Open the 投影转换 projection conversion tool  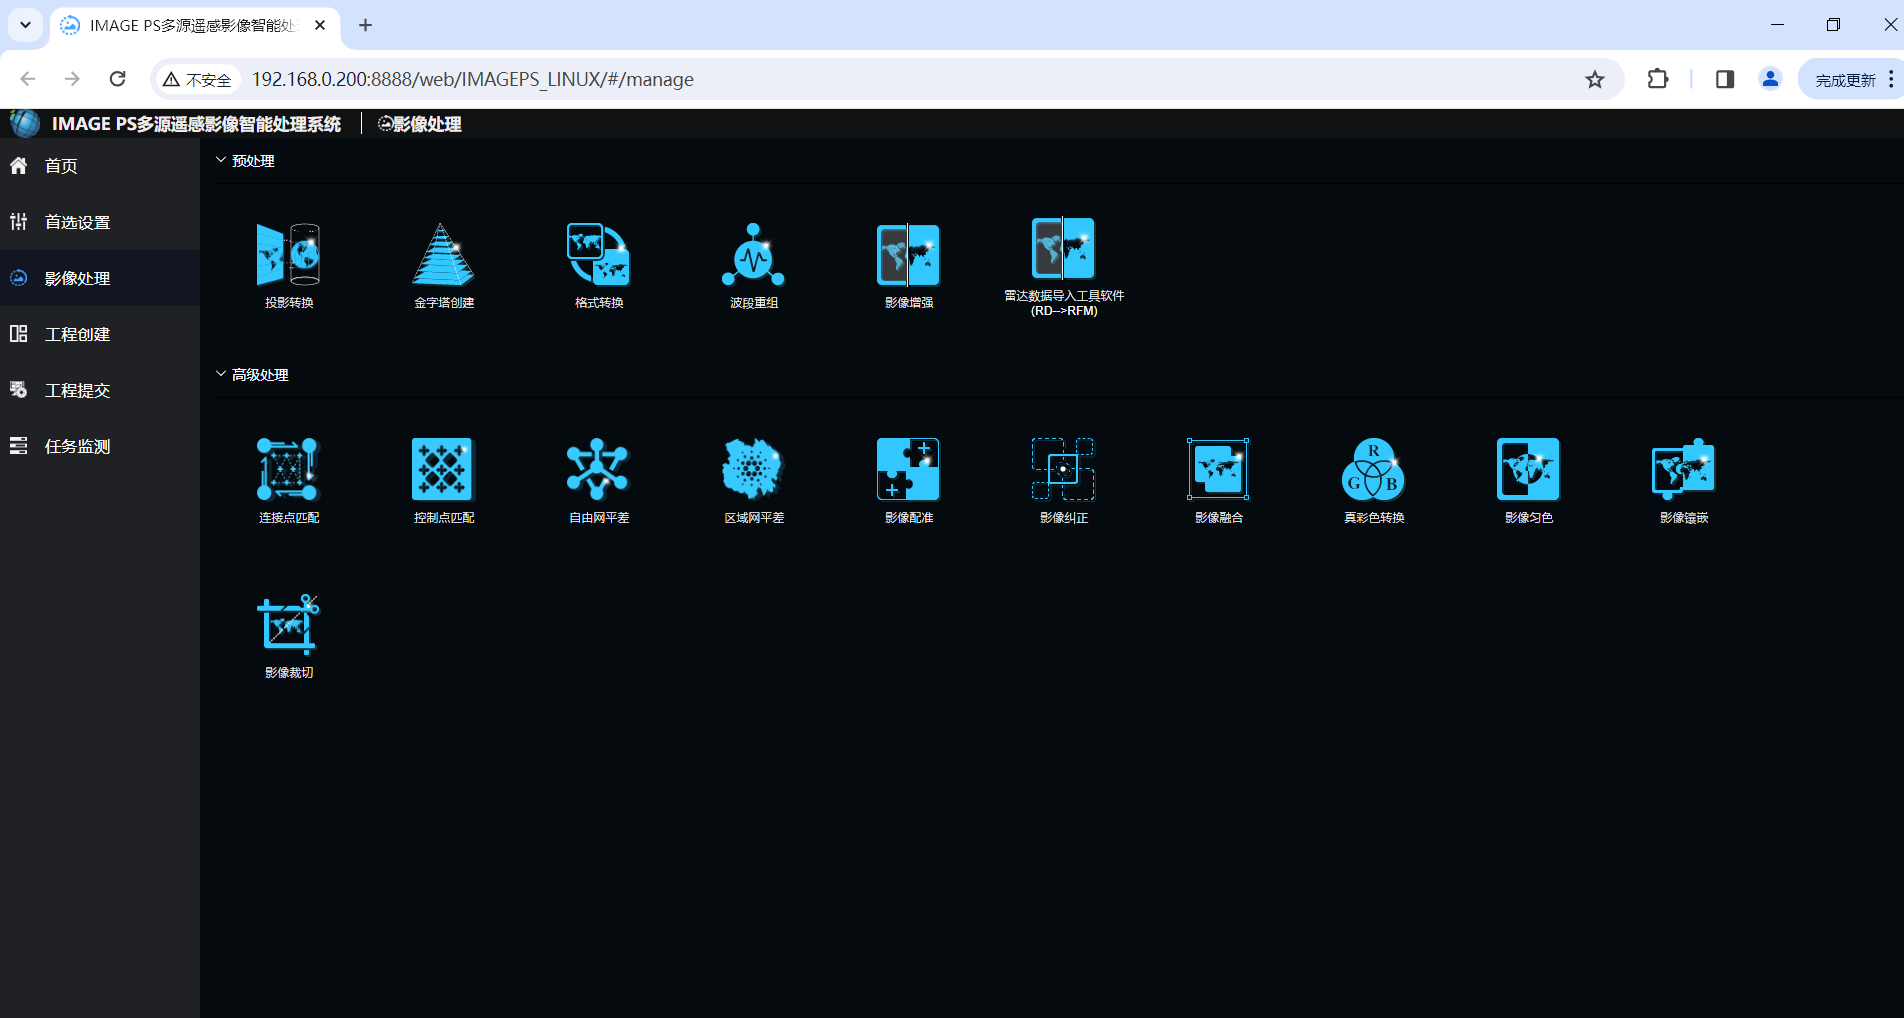(288, 256)
